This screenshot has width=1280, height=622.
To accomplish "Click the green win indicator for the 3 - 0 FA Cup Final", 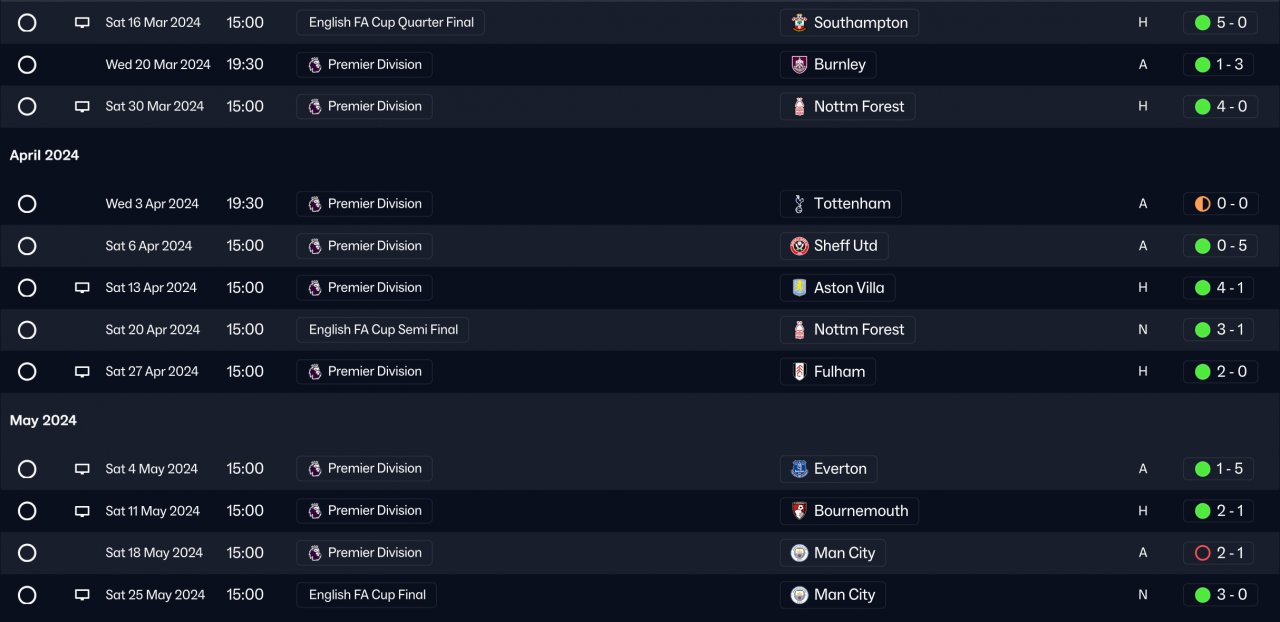I will [1202, 595].
